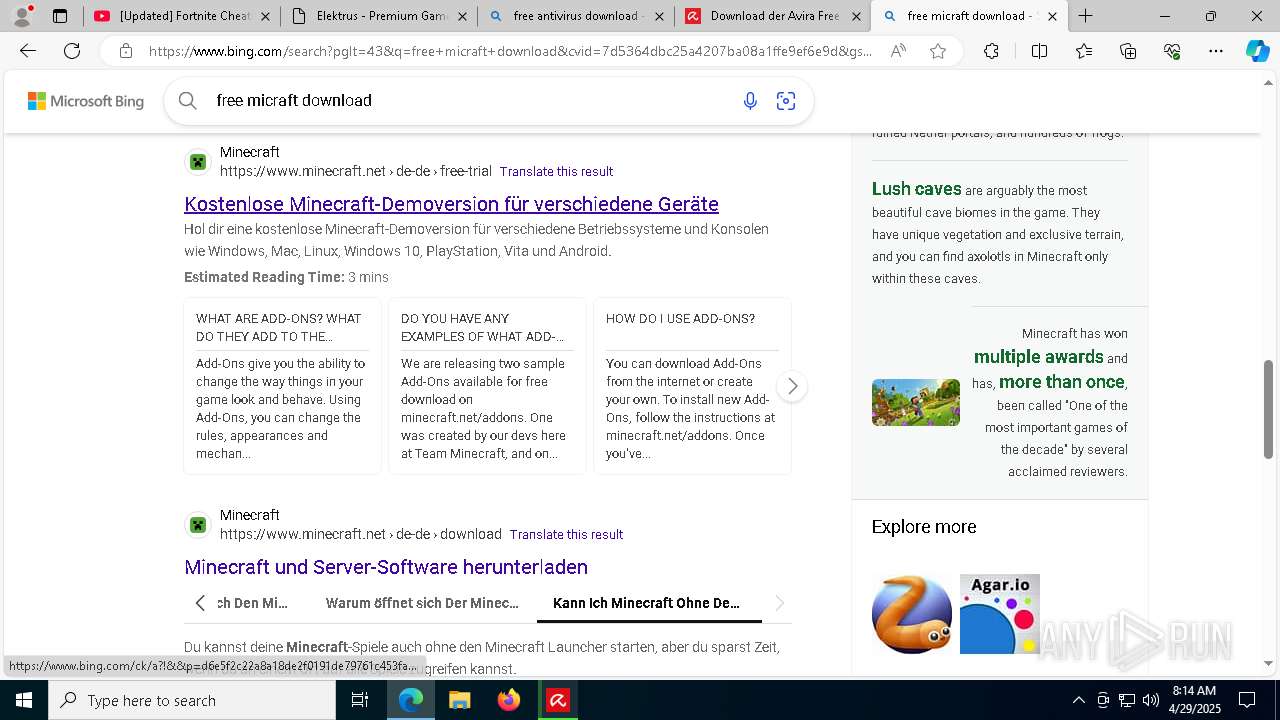Open Browser essentials heart icon
The width and height of the screenshot is (1280, 720).
coord(1172,51)
